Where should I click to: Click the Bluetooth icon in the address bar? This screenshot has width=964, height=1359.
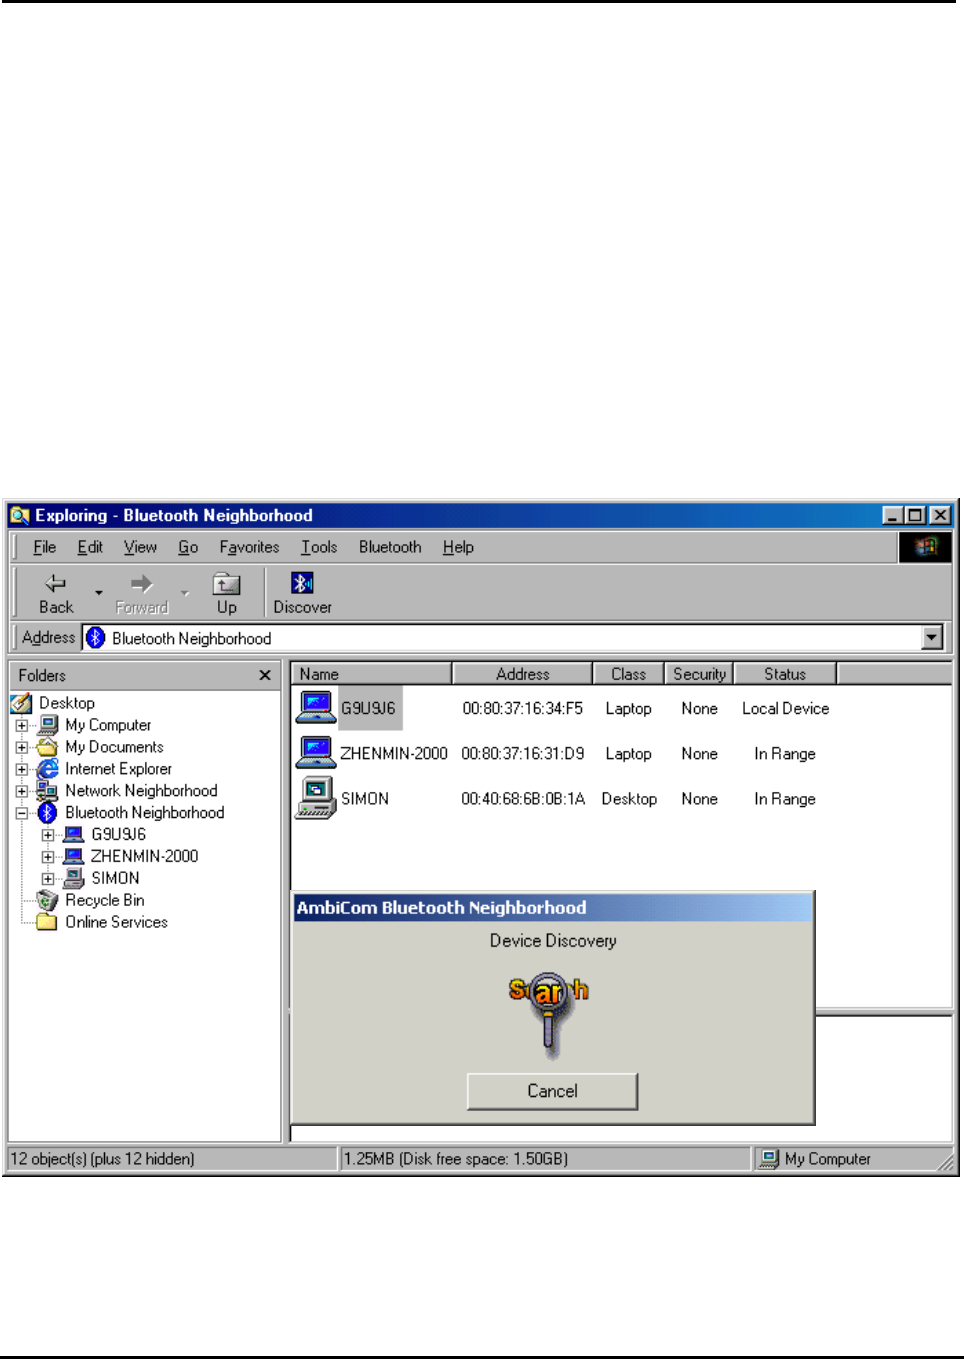click(96, 637)
